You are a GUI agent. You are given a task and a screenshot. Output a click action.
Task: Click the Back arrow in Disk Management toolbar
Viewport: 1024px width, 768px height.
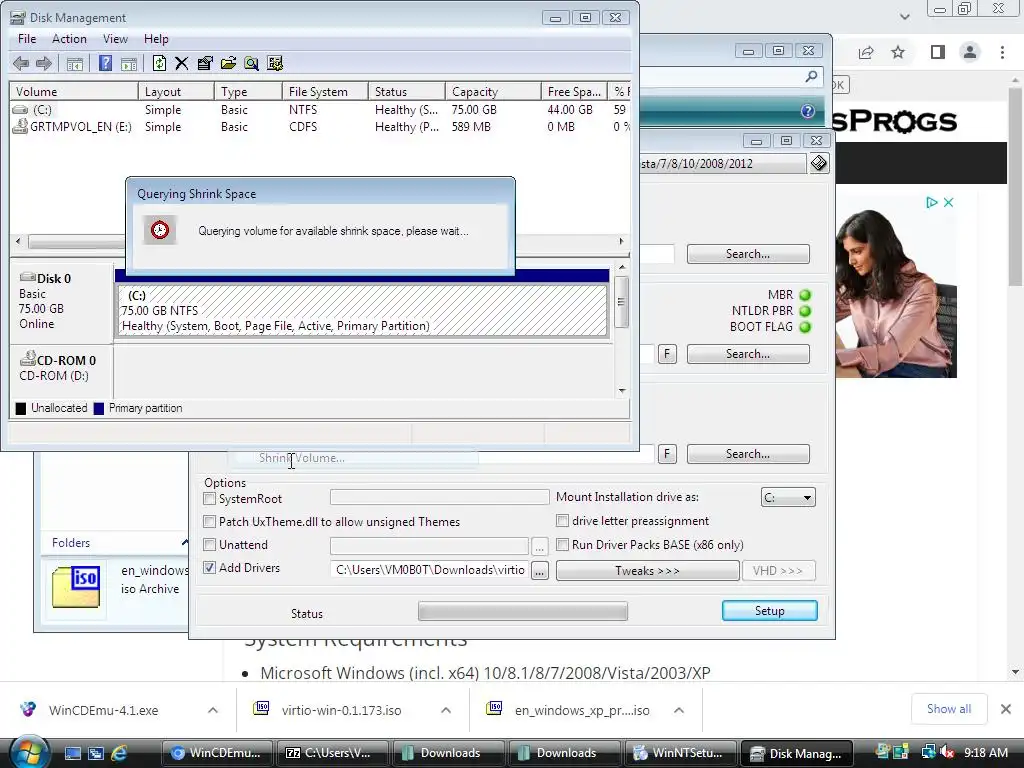coord(21,63)
